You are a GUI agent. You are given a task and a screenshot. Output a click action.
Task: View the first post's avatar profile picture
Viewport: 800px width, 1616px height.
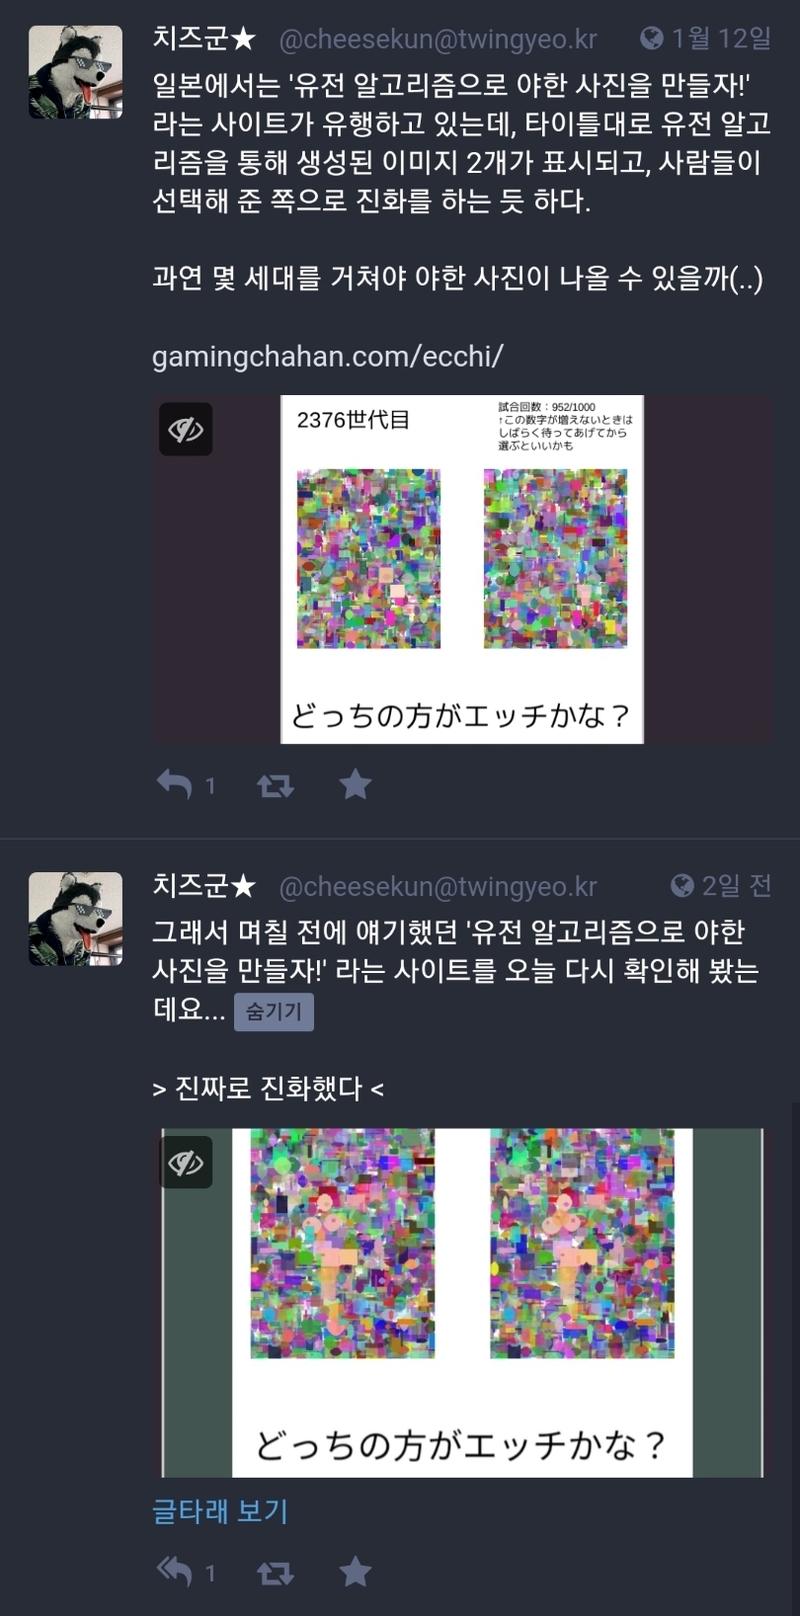[76, 72]
